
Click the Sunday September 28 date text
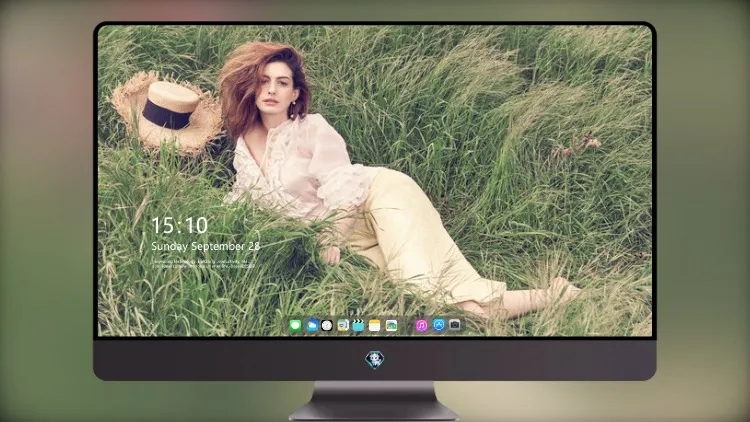205,246
